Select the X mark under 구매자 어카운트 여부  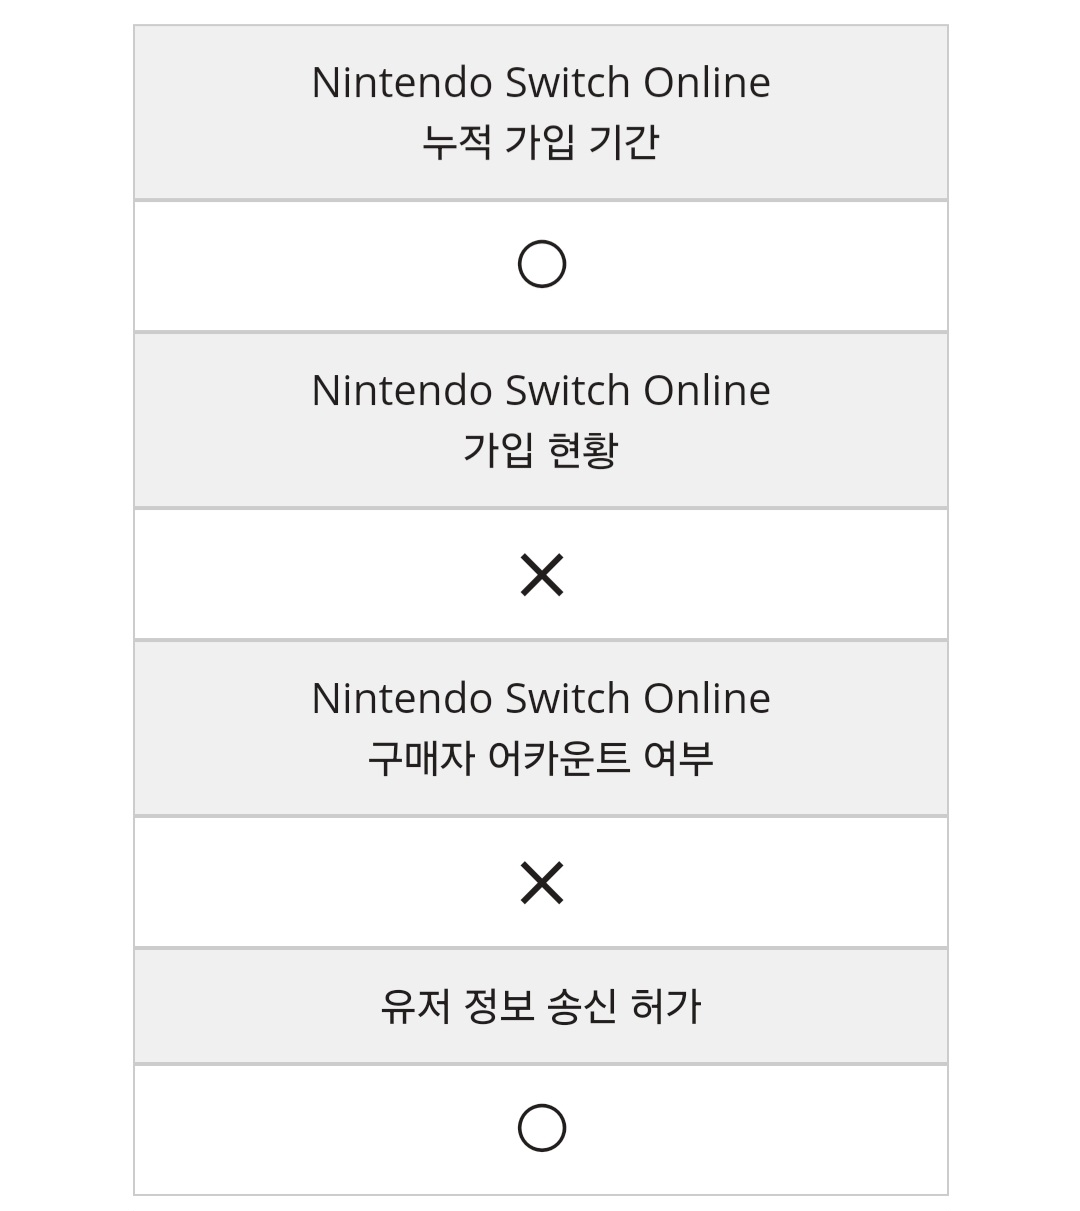click(541, 883)
